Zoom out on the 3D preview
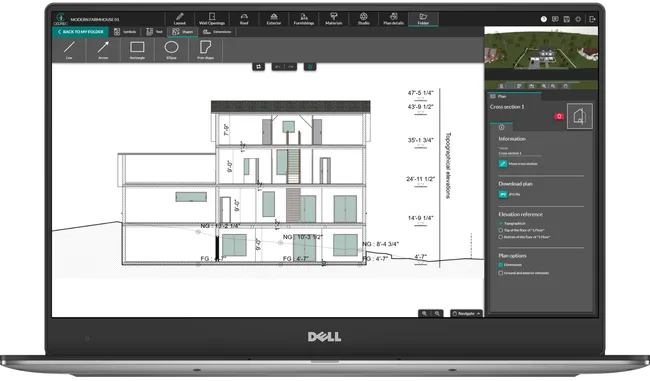The height and width of the screenshot is (381, 650). pyautogui.click(x=553, y=86)
